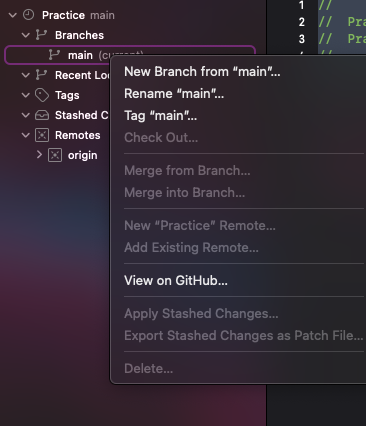Click the Stashed Changes tray icon
This screenshot has width=366, height=426.
tap(42, 115)
